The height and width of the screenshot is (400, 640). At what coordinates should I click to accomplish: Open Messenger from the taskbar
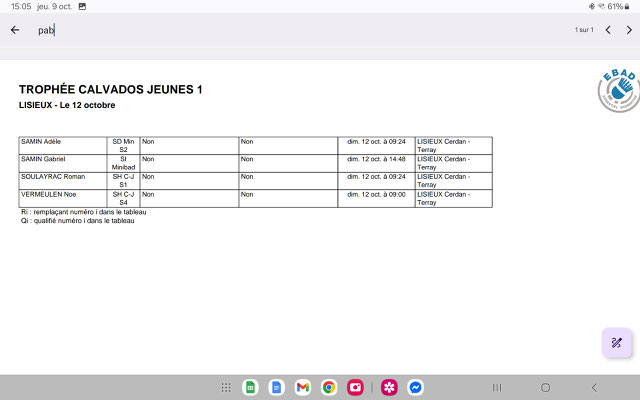[416, 387]
